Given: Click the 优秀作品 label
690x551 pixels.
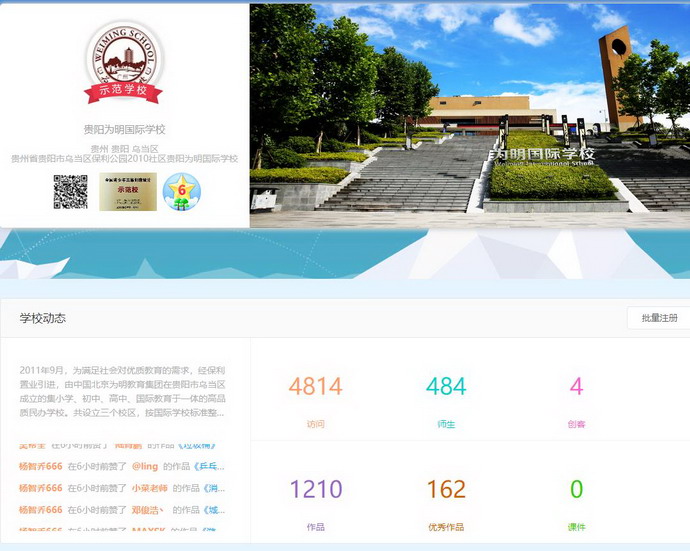Looking at the screenshot, I should click(x=446, y=527).
